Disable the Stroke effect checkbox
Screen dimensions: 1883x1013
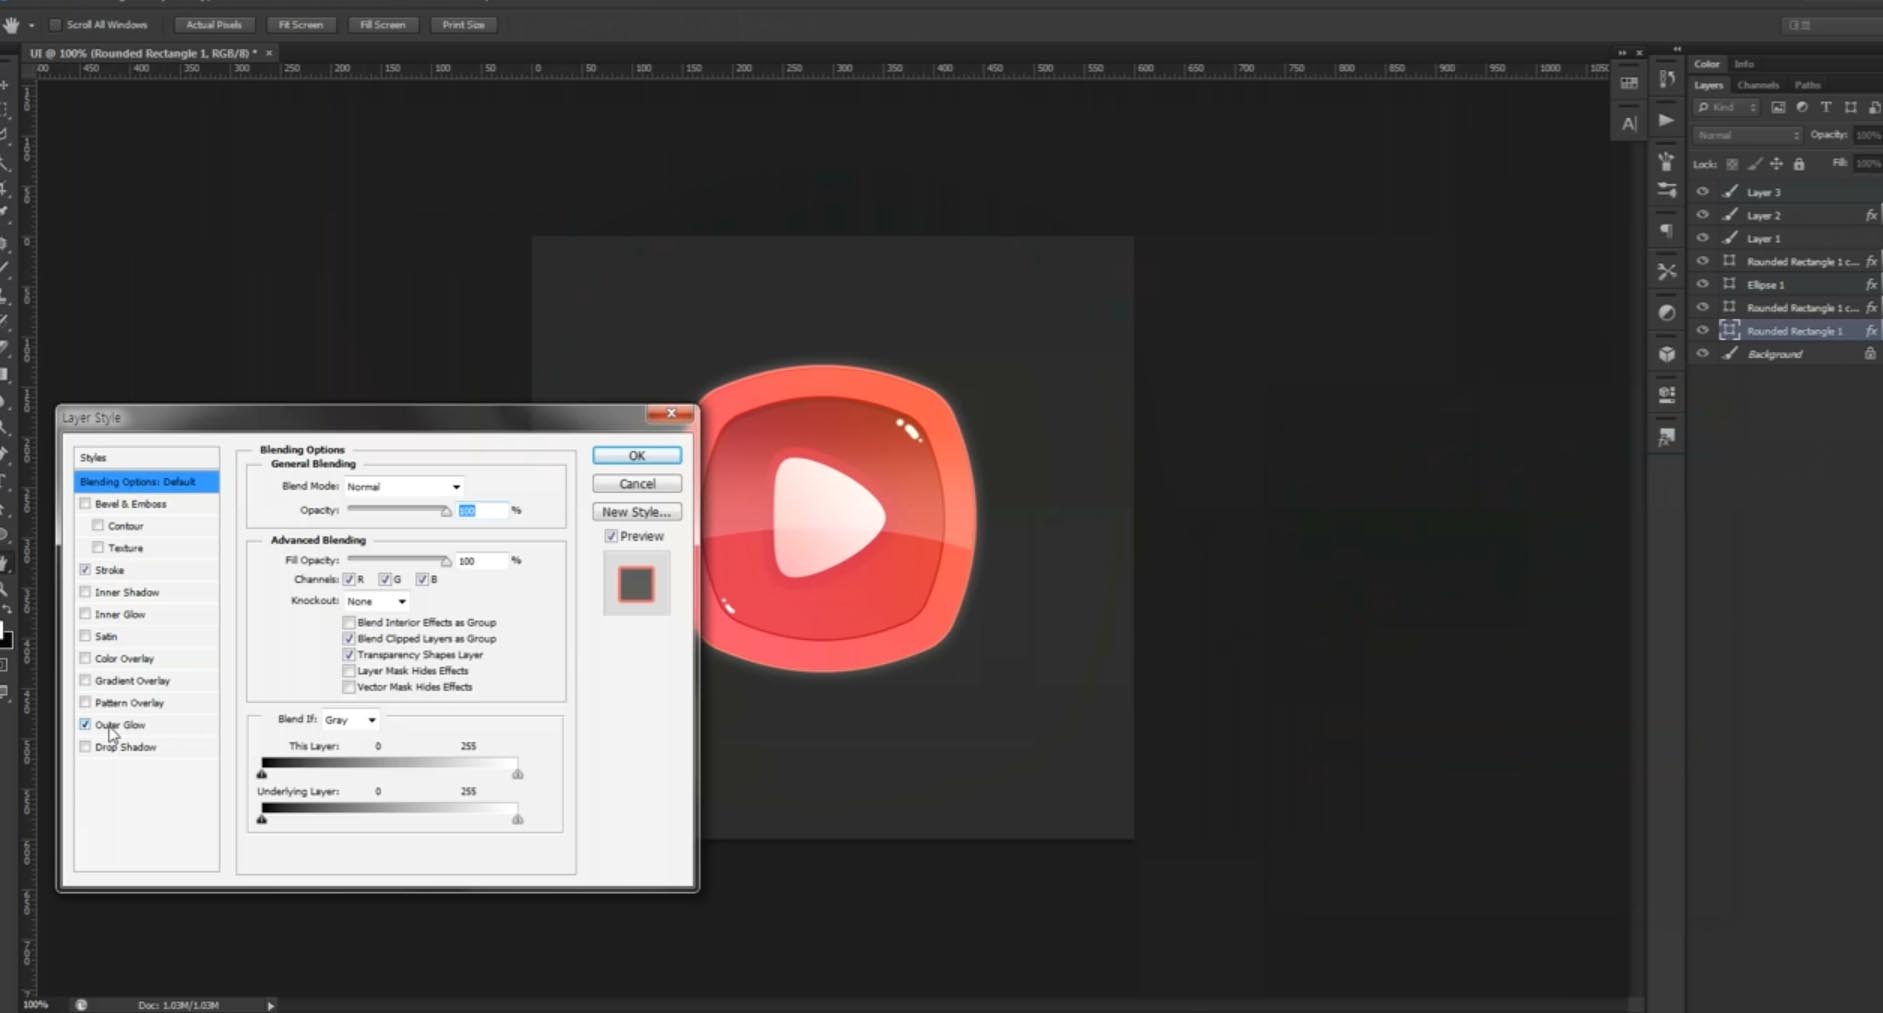[x=85, y=570]
